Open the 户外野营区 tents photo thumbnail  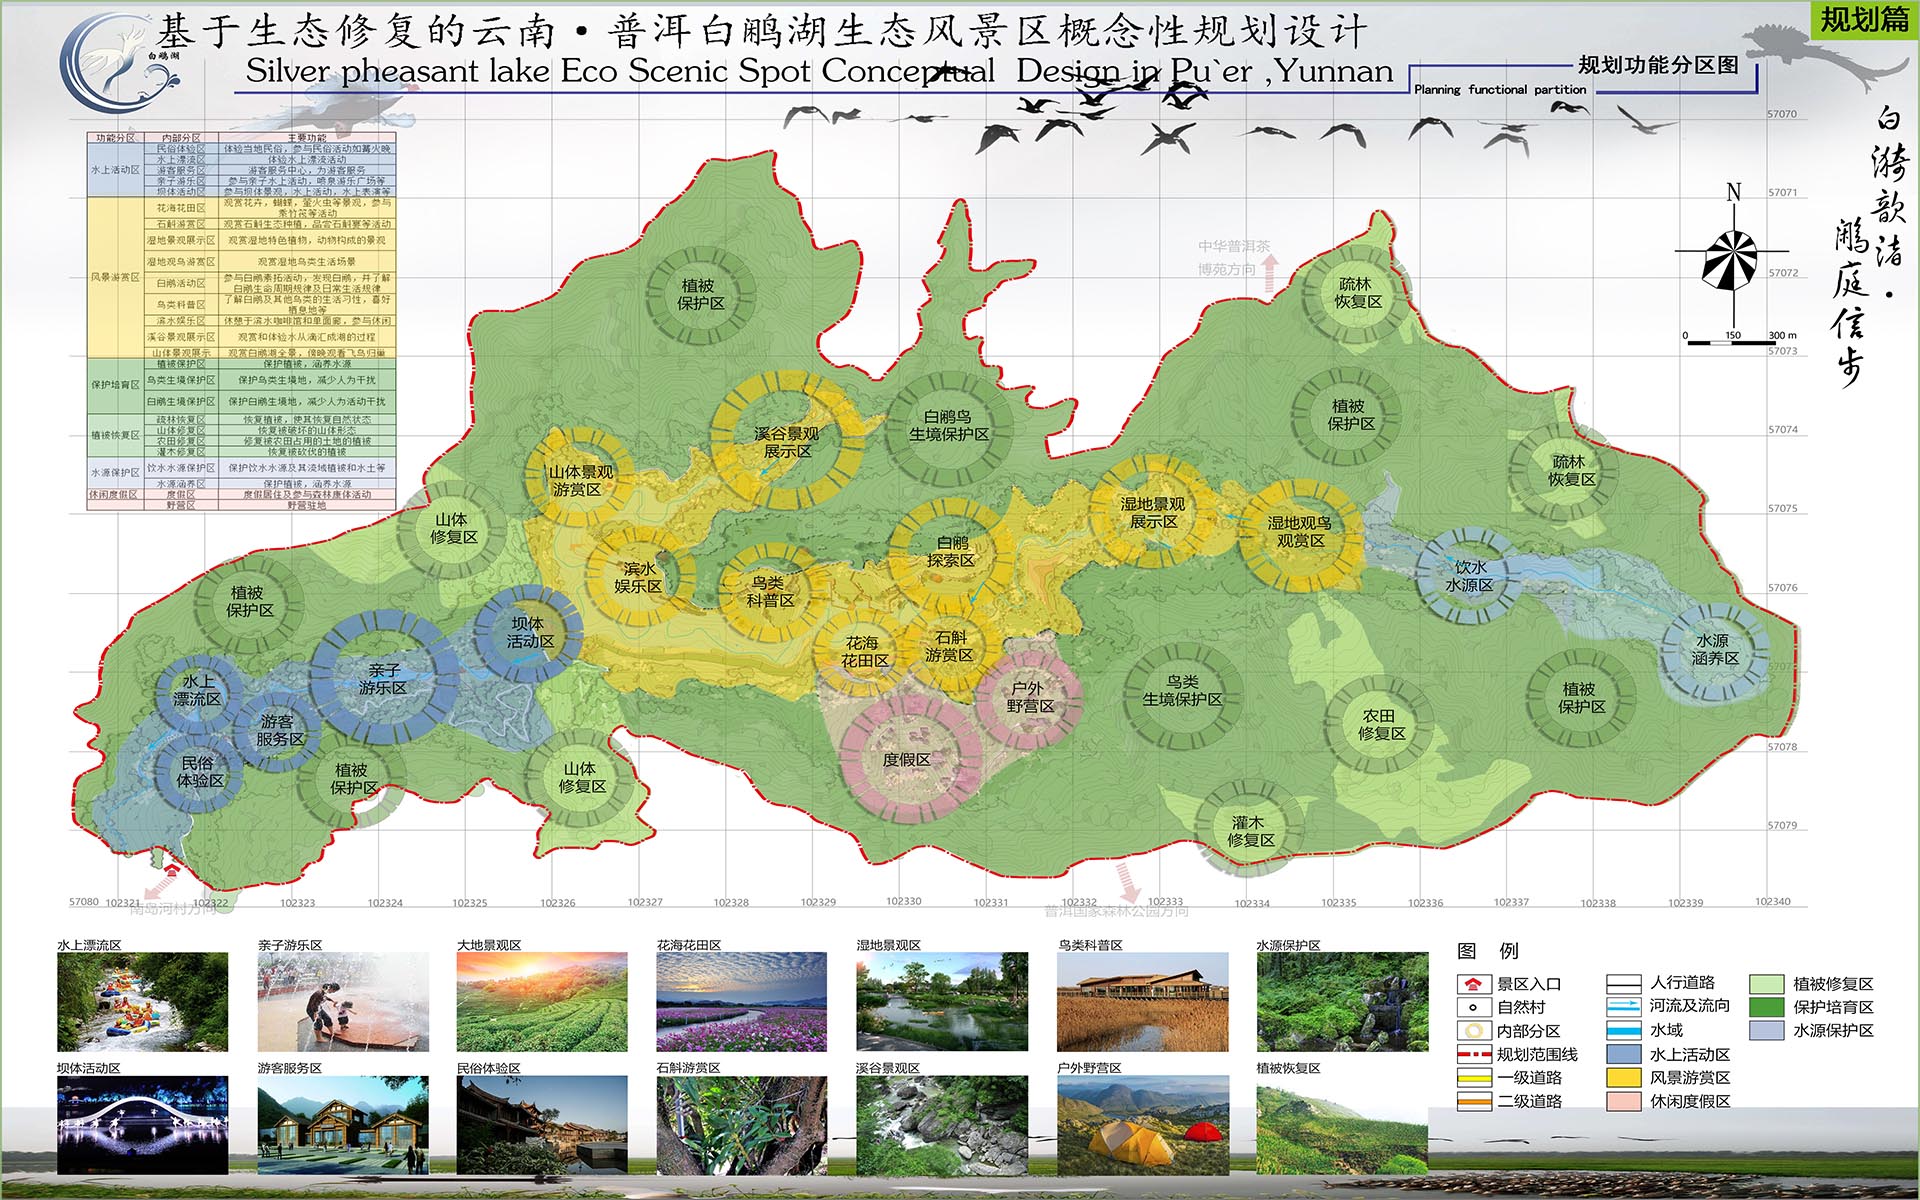1143,1125
